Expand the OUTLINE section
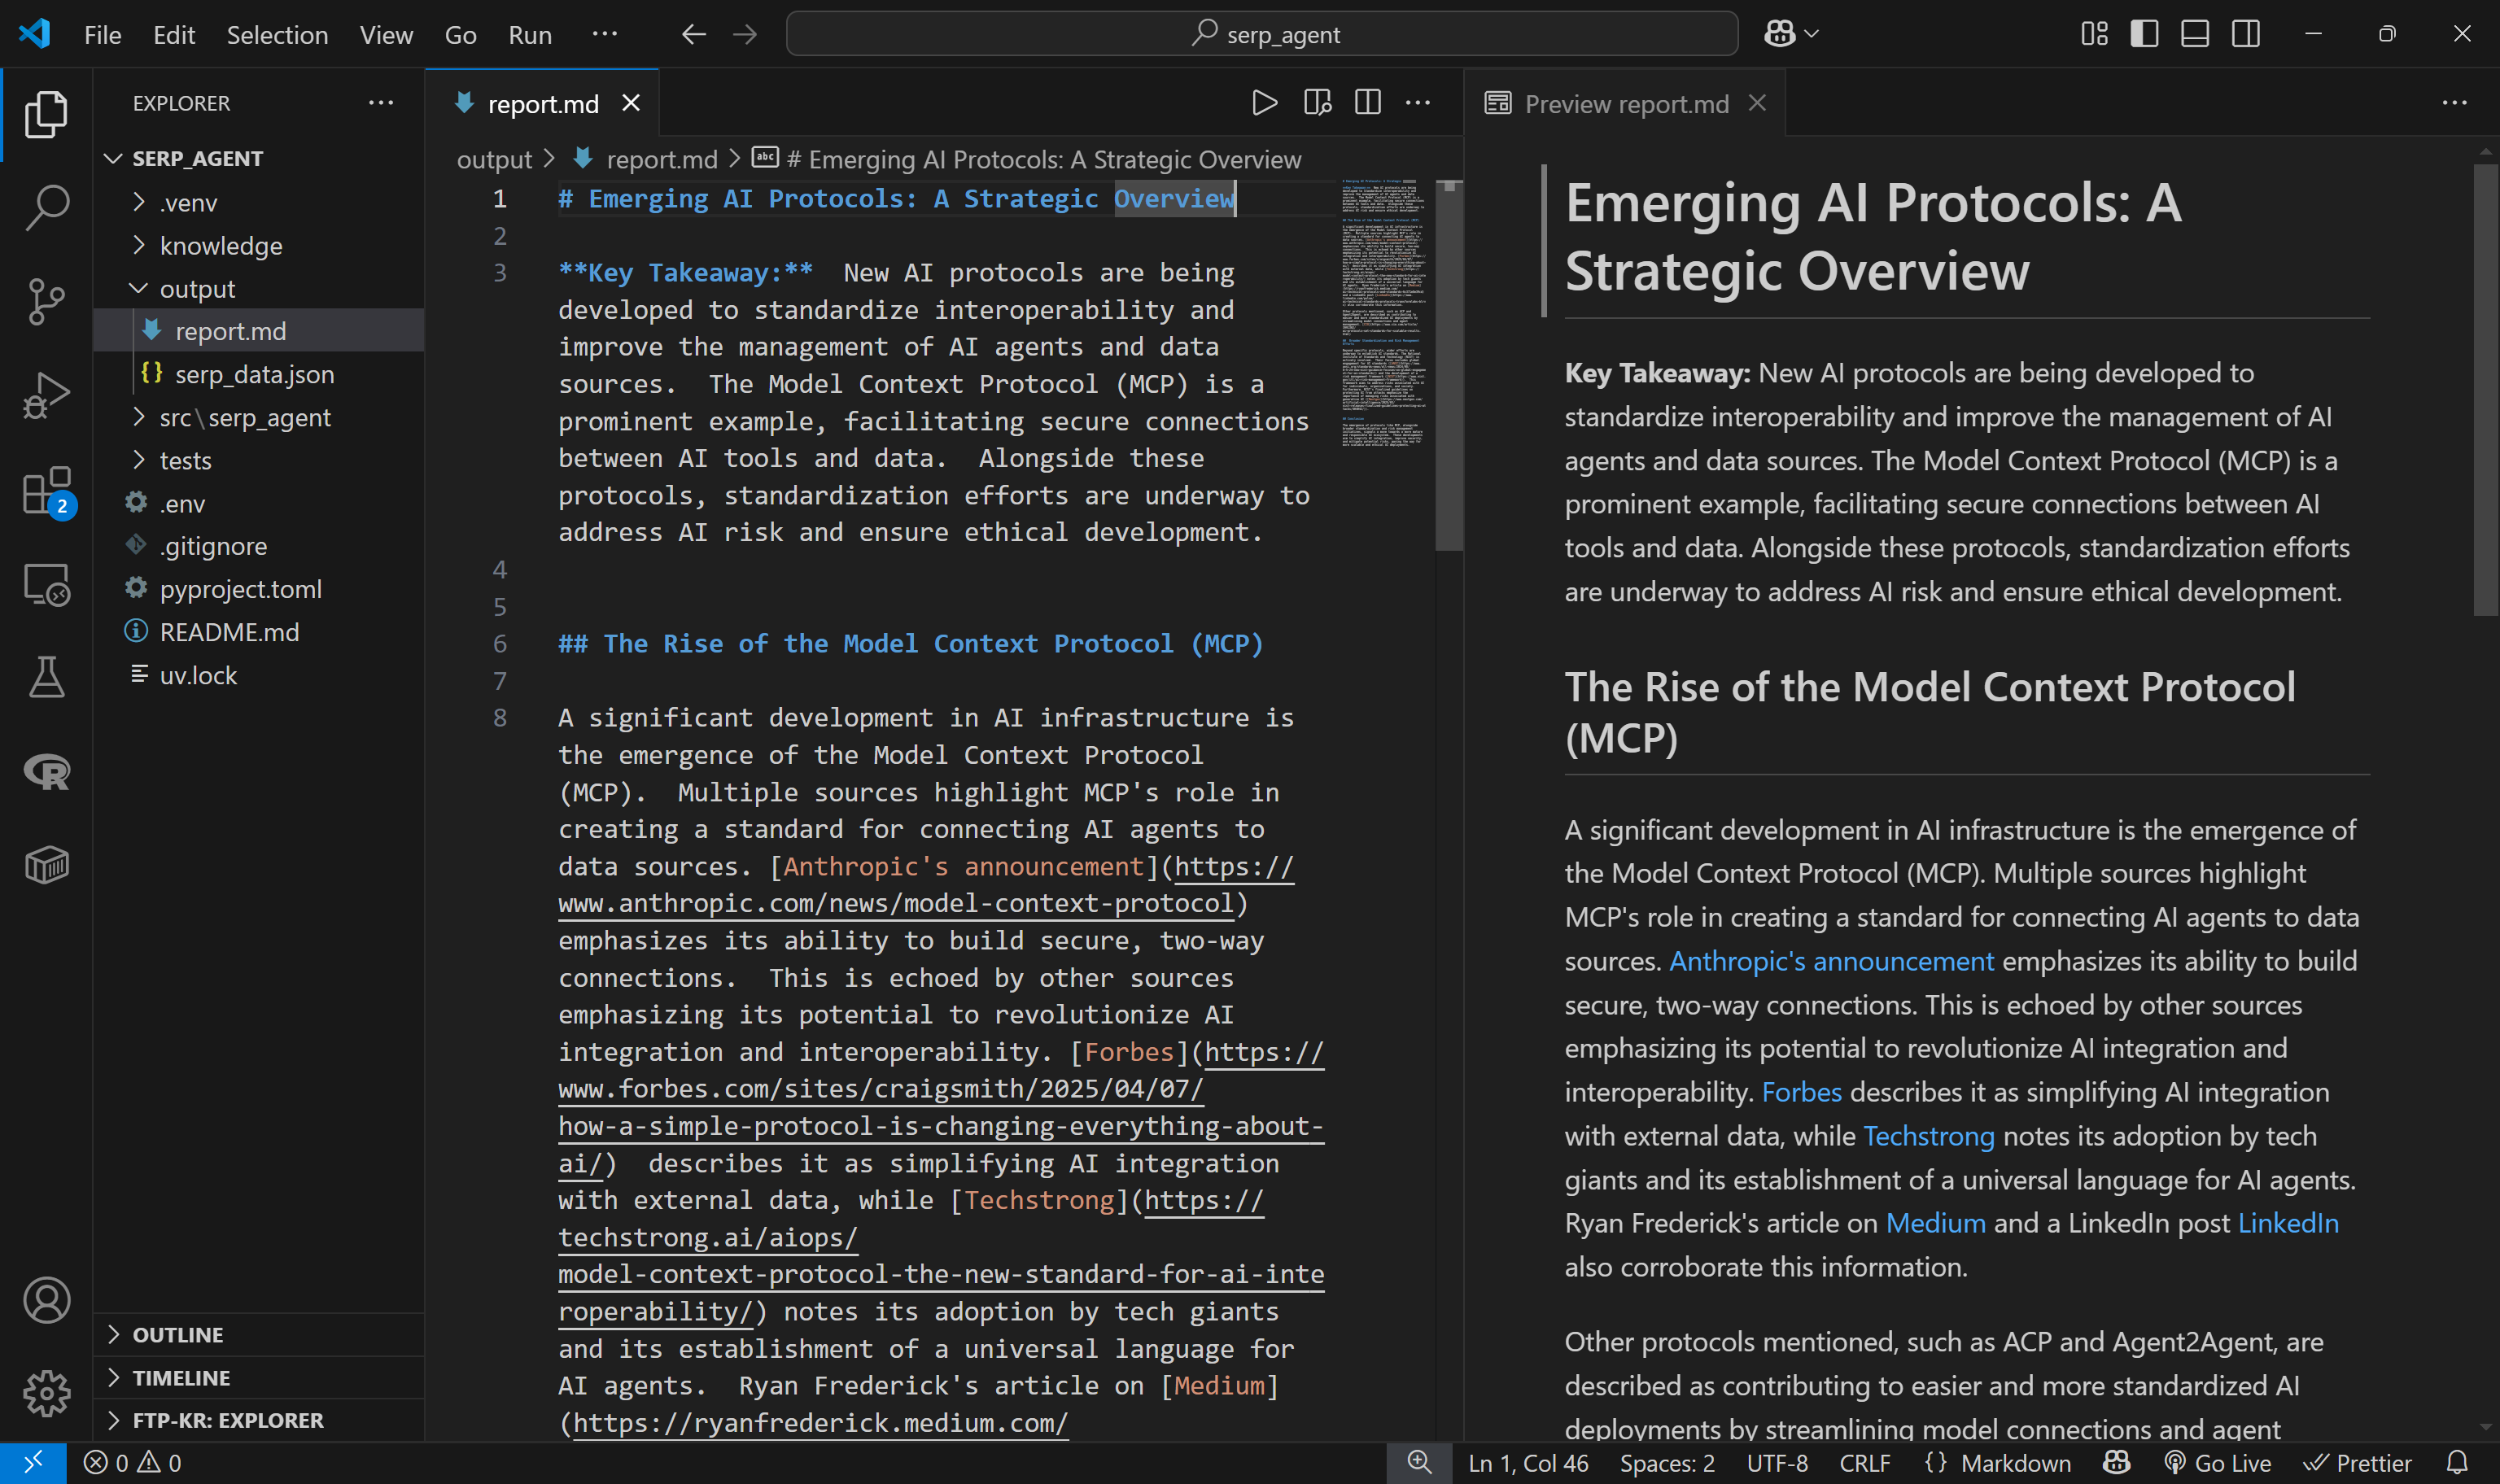Screen dimensions: 2500x1484 coord(259,1335)
